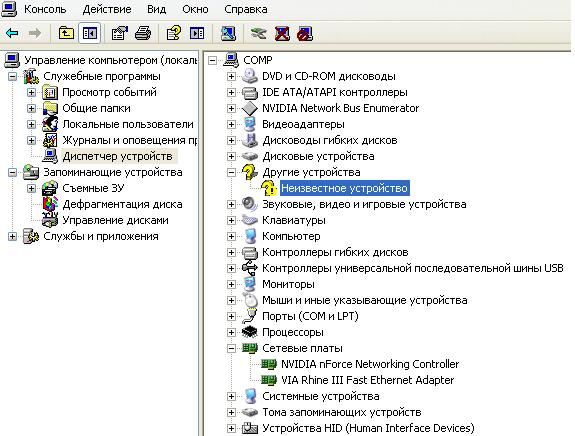Open the Консоль menu
Viewport: 575px width, 436px height.
pyautogui.click(x=45, y=9)
